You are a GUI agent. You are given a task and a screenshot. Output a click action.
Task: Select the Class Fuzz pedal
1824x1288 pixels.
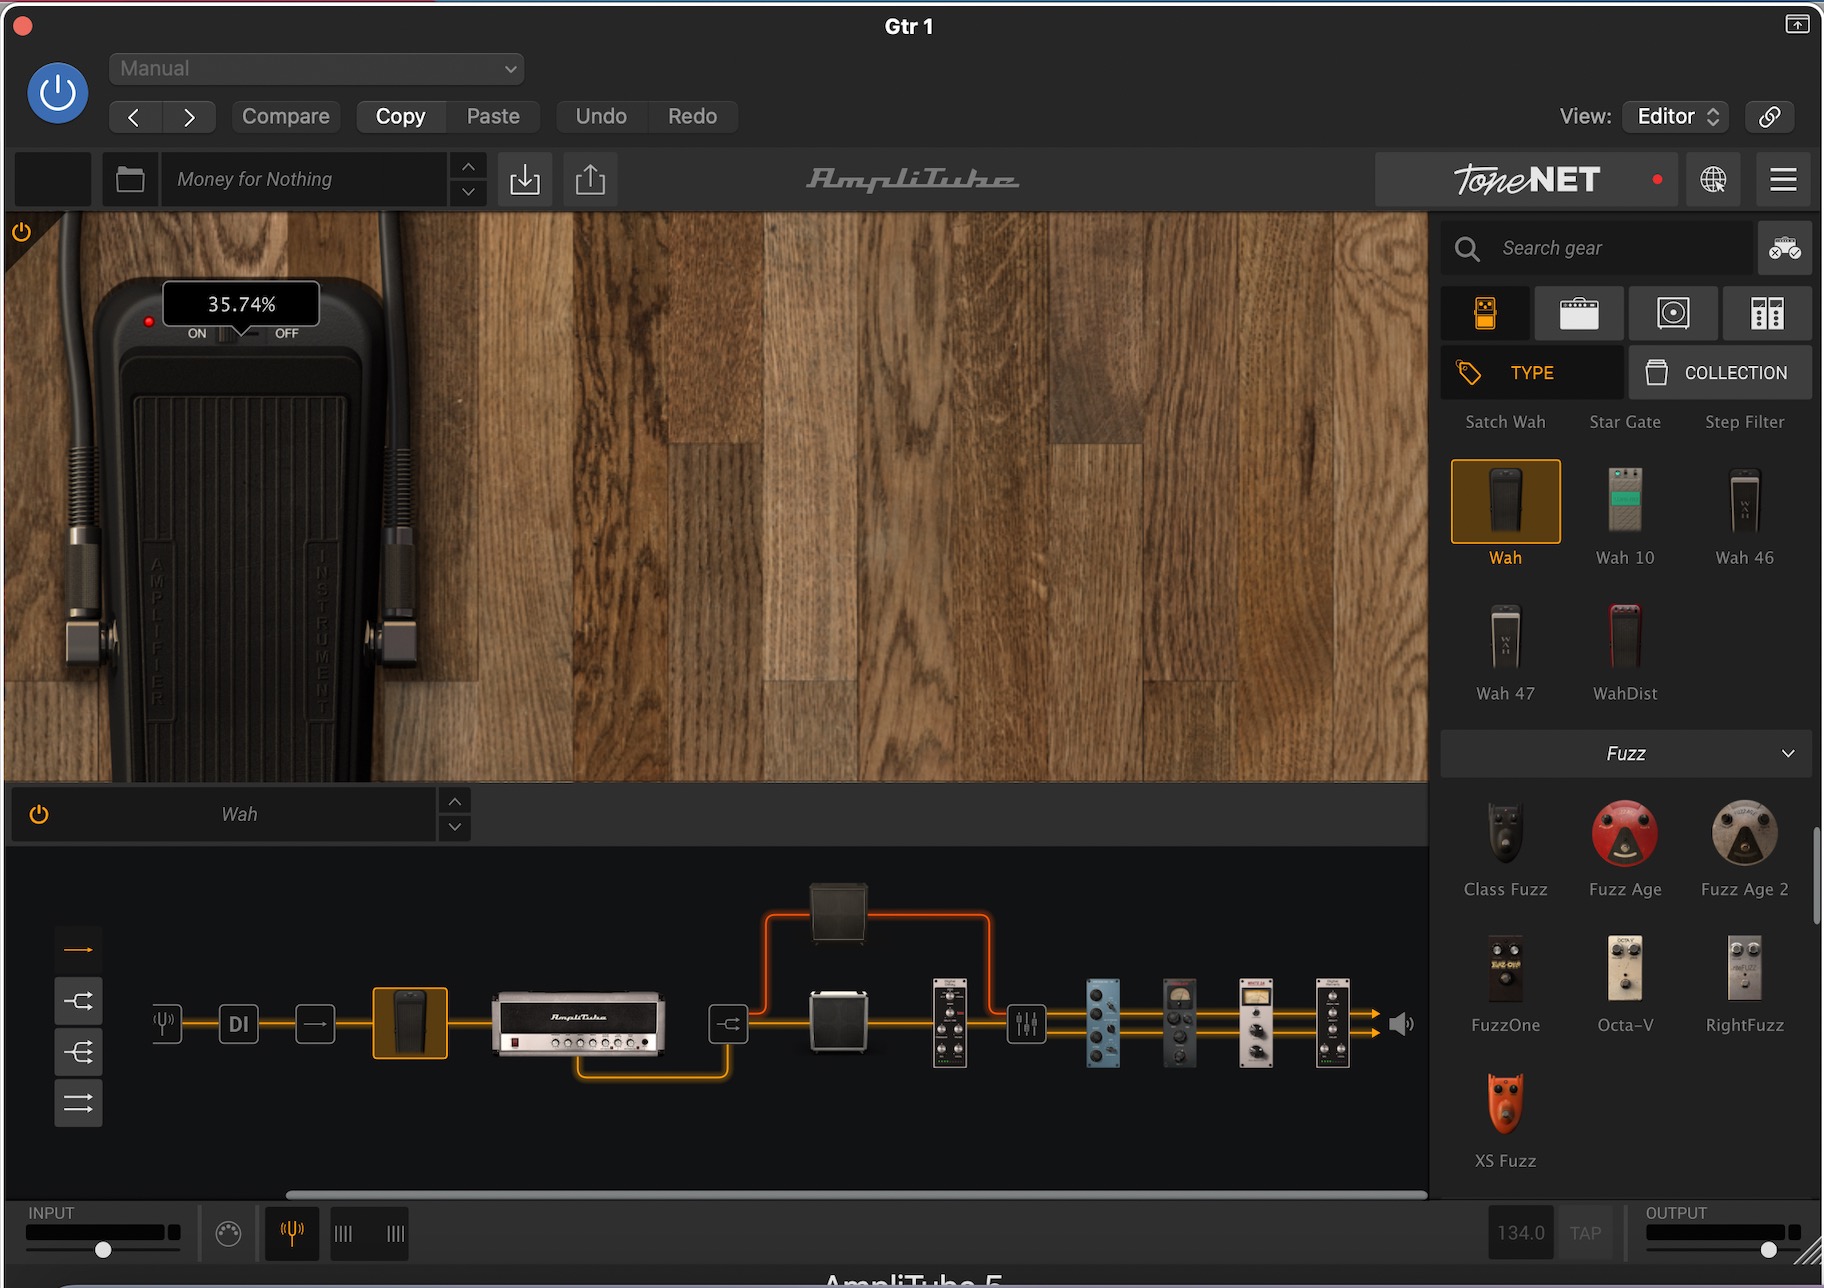(x=1505, y=833)
